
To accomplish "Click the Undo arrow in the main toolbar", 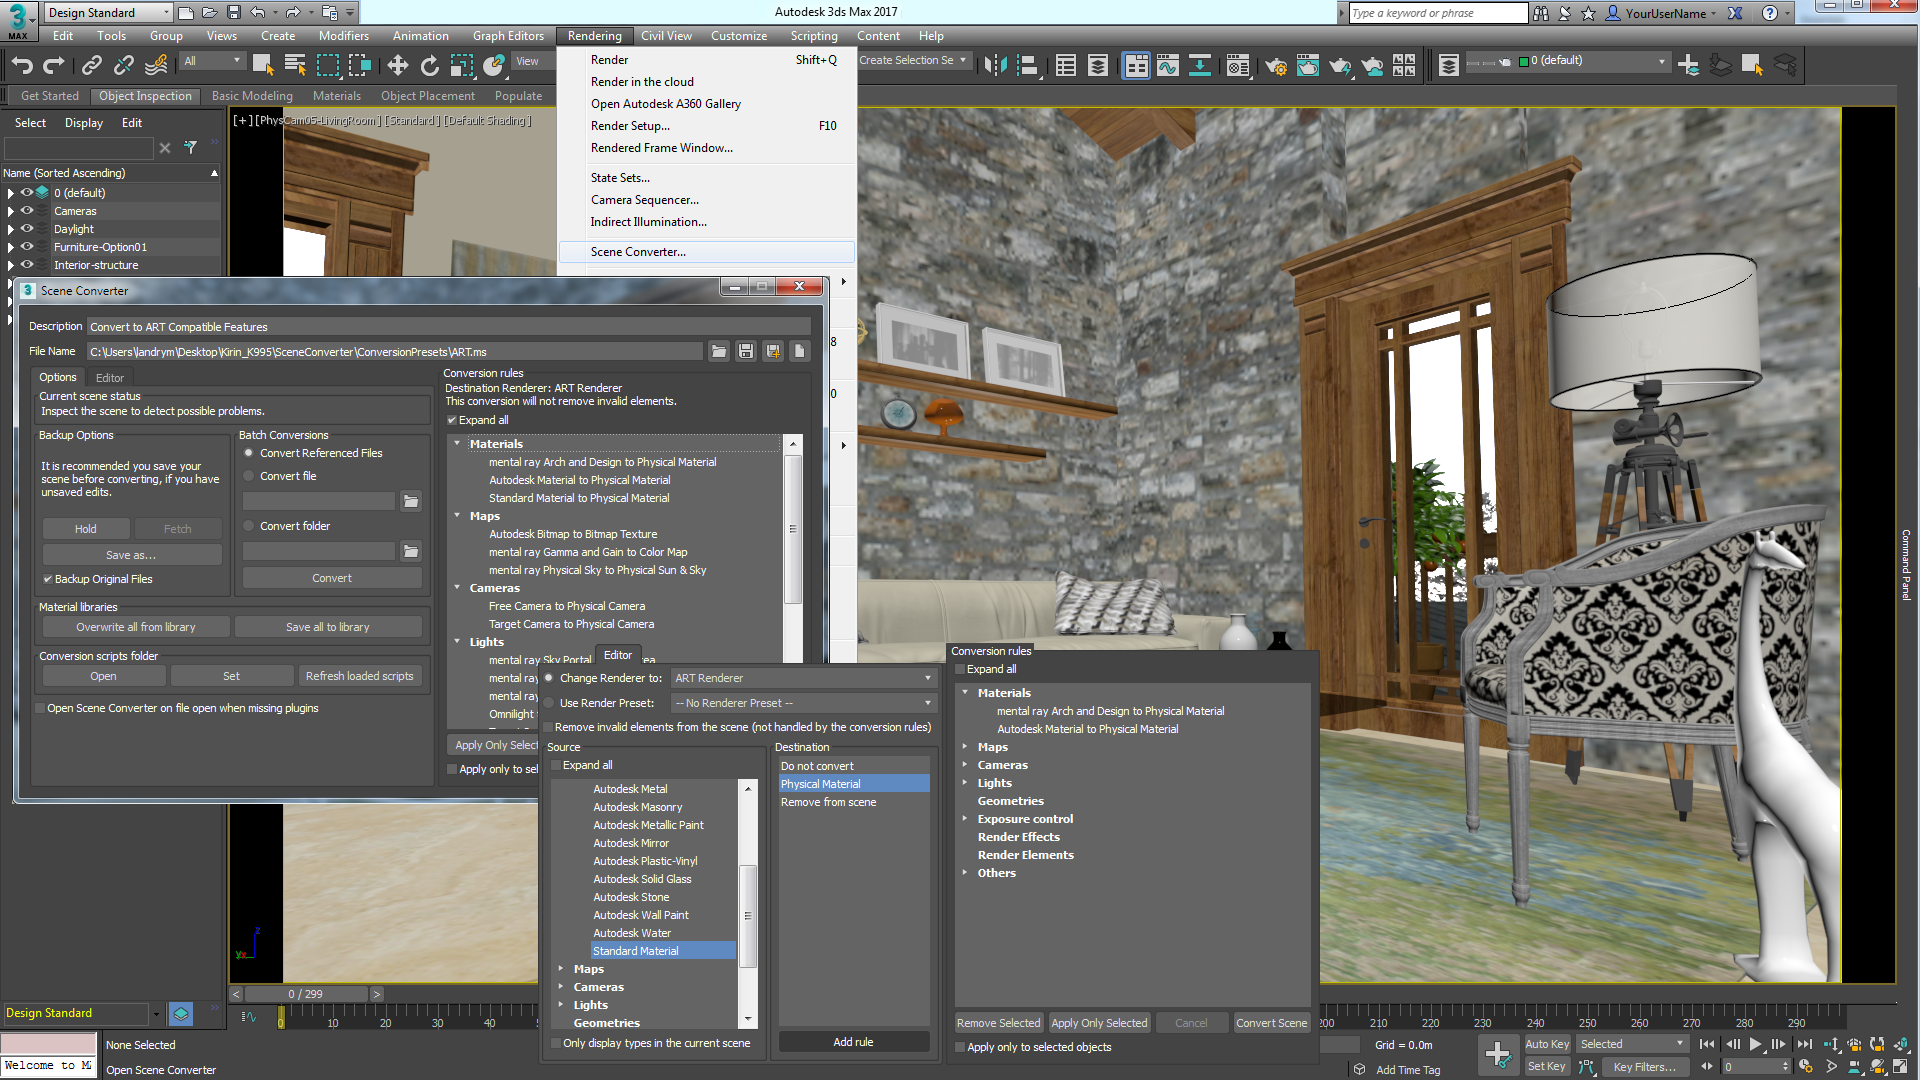I will (x=22, y=64).
